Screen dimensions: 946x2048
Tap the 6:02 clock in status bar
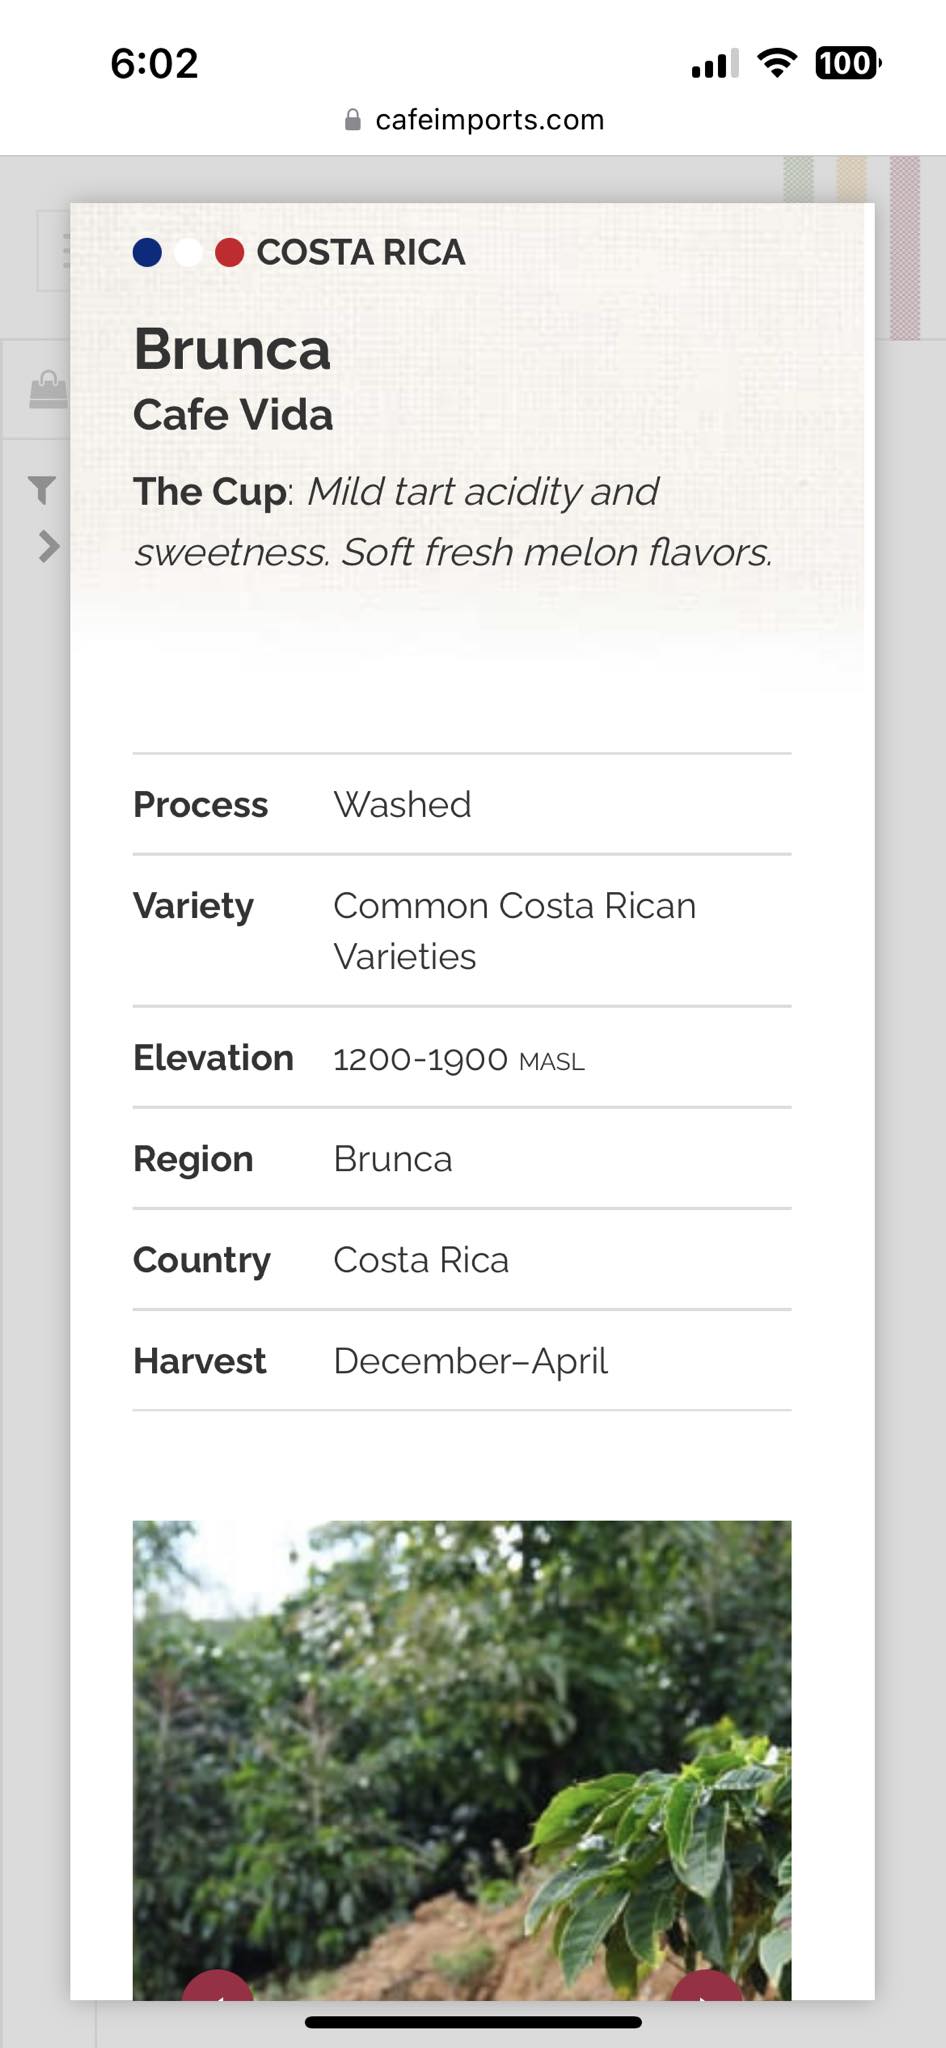coord(154,64)
